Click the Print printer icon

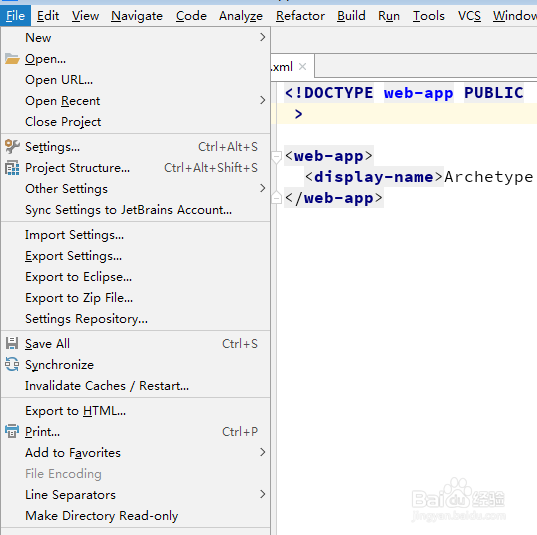[x=12, y=431]
